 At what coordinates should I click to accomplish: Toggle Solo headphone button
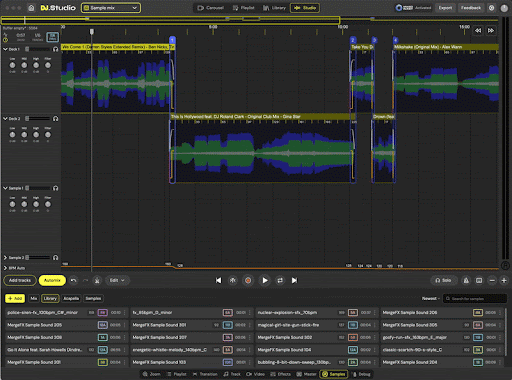point(443,280)
